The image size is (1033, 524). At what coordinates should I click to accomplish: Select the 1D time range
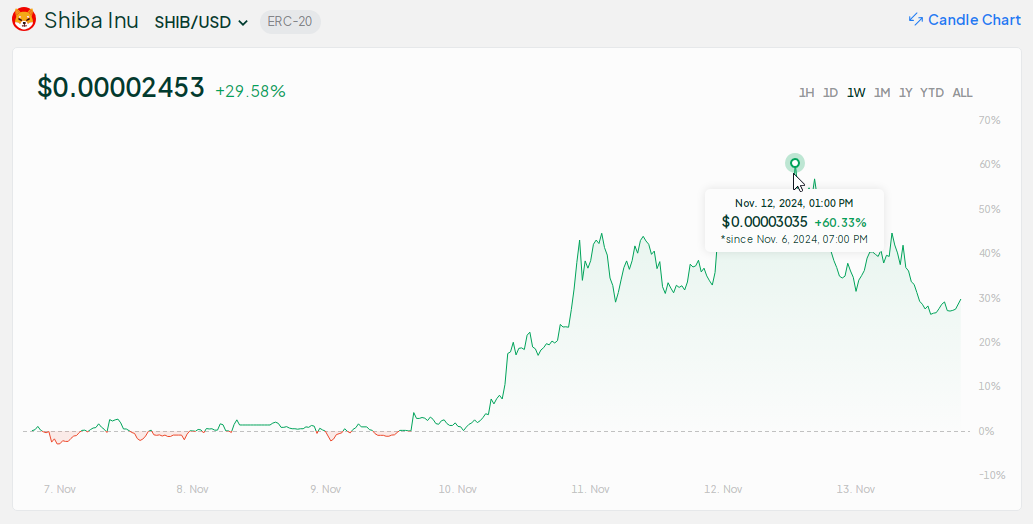coord(831,93)
